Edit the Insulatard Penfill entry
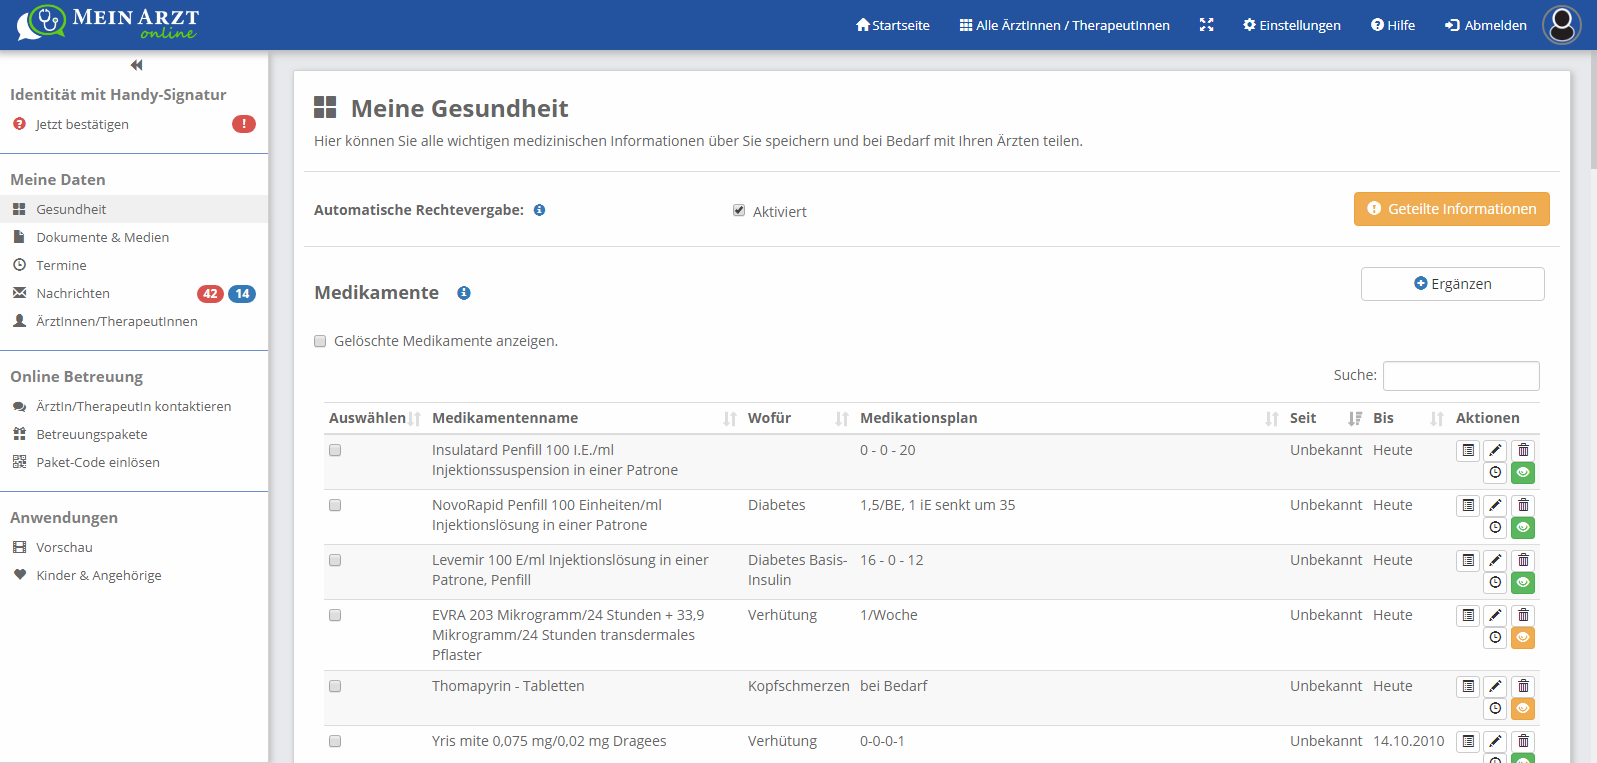 1495,450
